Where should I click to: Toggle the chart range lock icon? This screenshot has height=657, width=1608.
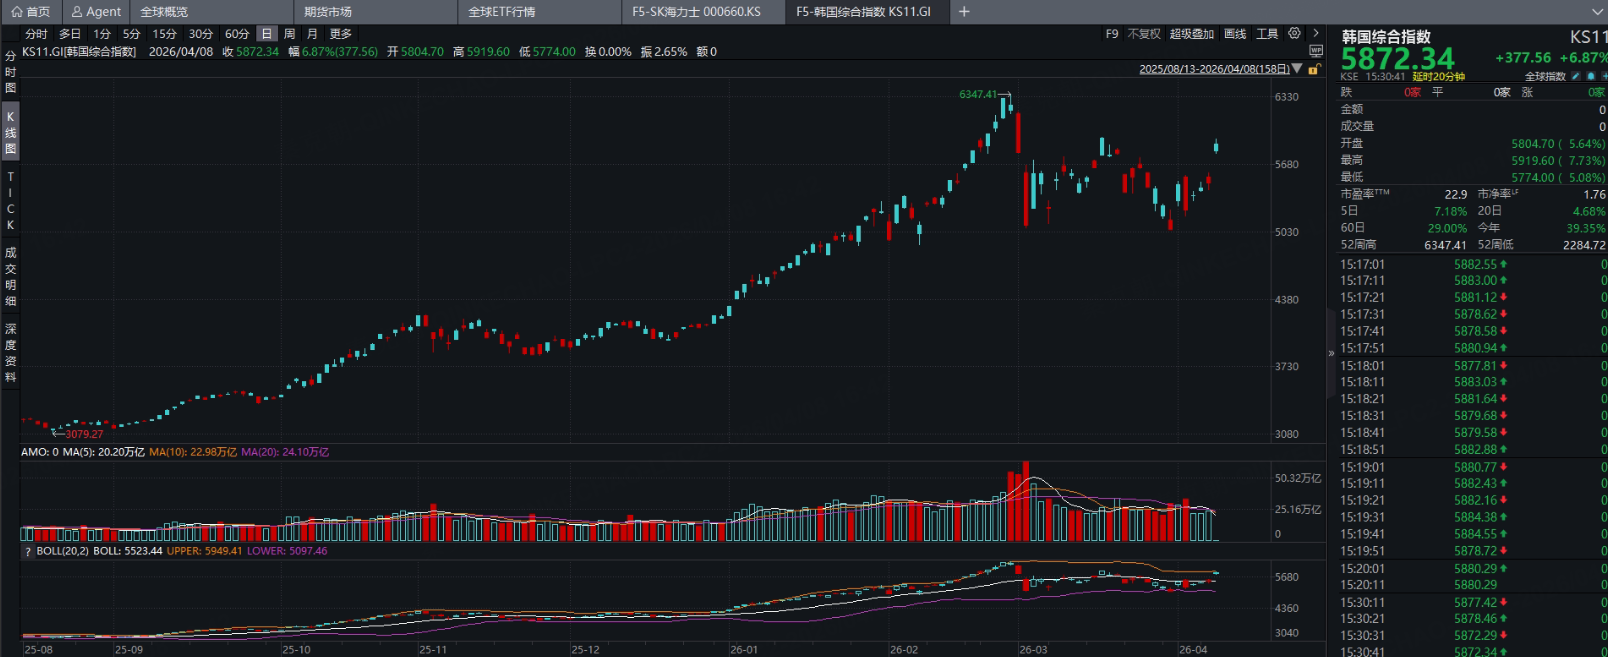[1314, 69]
